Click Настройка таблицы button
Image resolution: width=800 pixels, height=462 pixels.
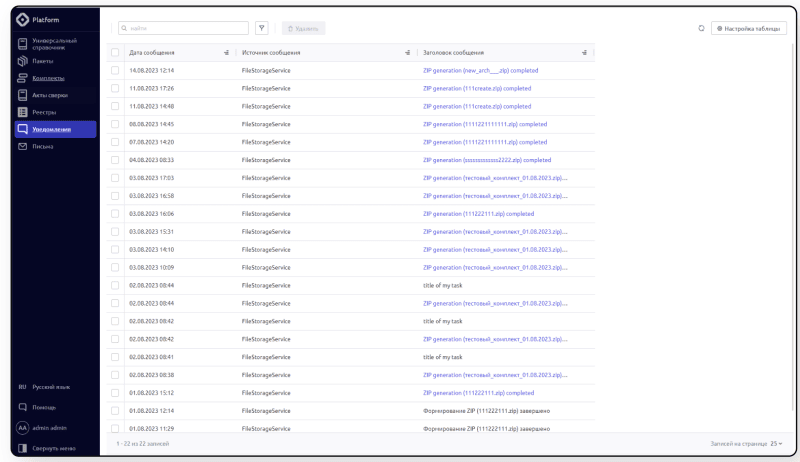point(749,28)
